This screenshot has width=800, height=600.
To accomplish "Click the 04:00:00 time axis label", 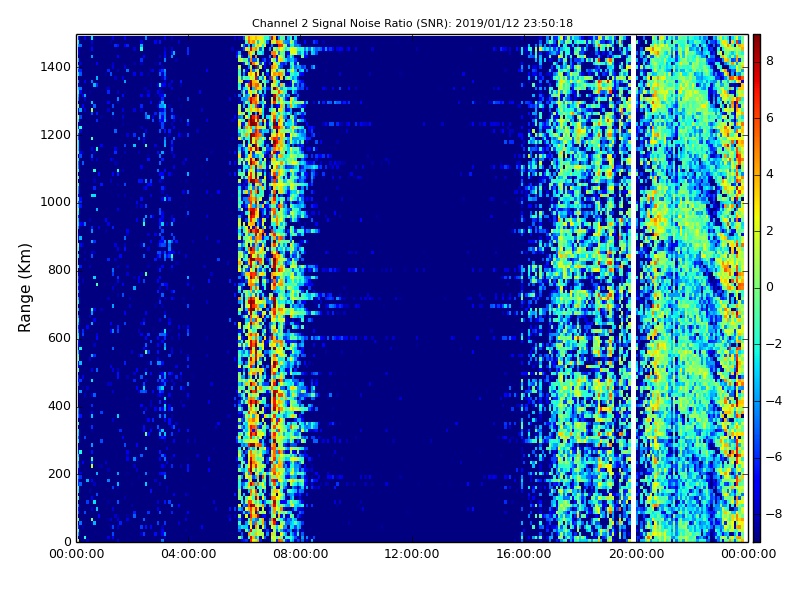I will [188, 554].
